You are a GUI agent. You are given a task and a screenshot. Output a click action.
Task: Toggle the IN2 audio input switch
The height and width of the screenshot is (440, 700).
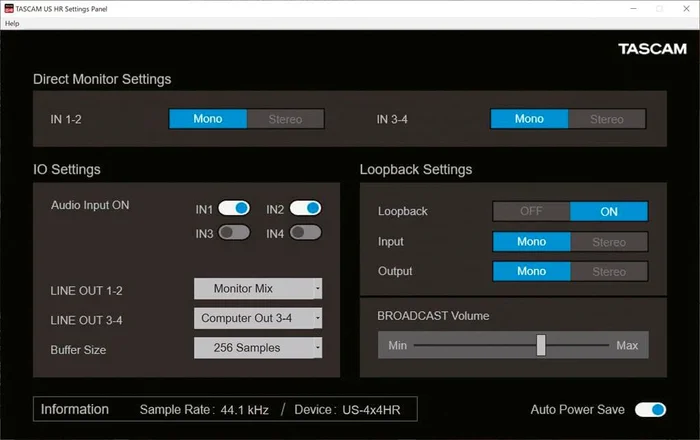pos(305,208)
